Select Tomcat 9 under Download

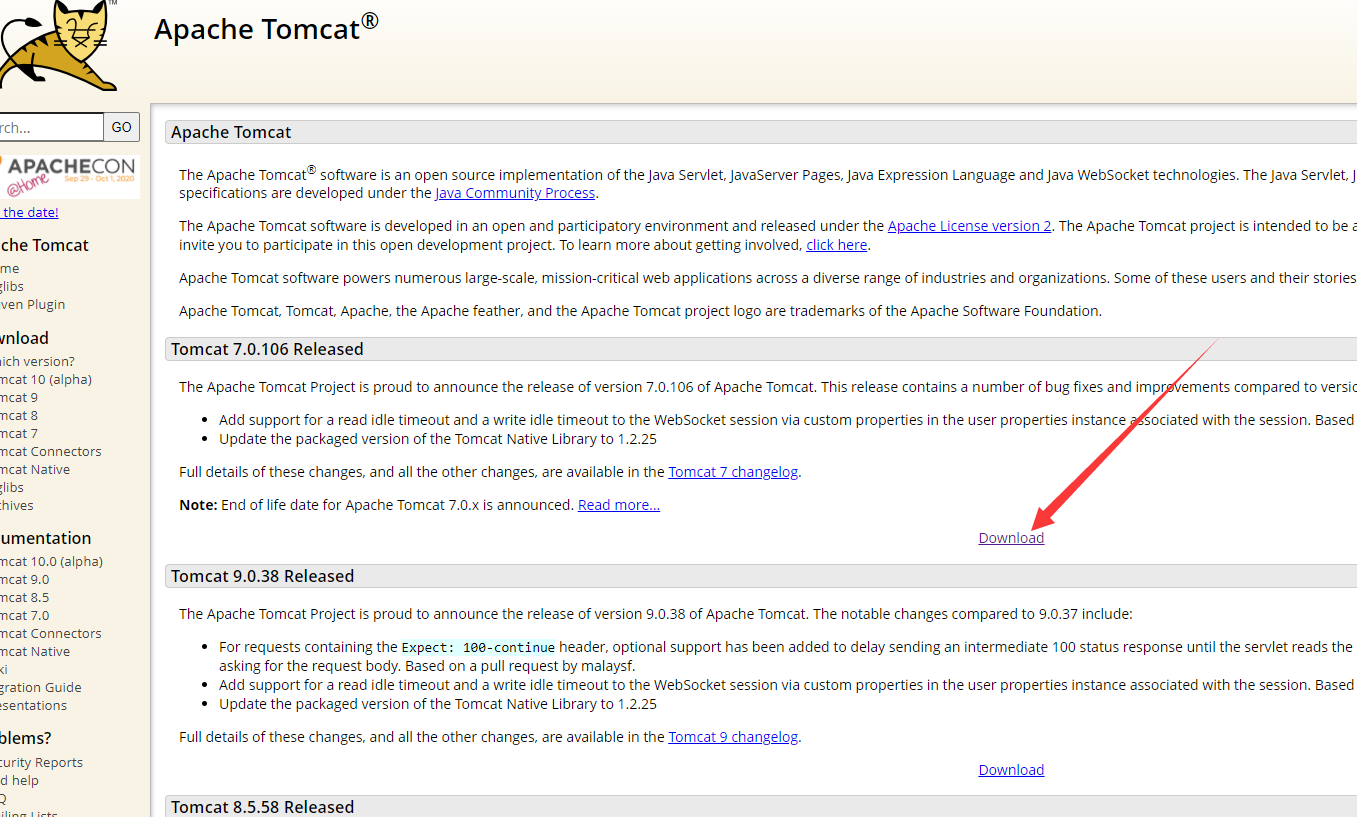[x=19, y=397]
